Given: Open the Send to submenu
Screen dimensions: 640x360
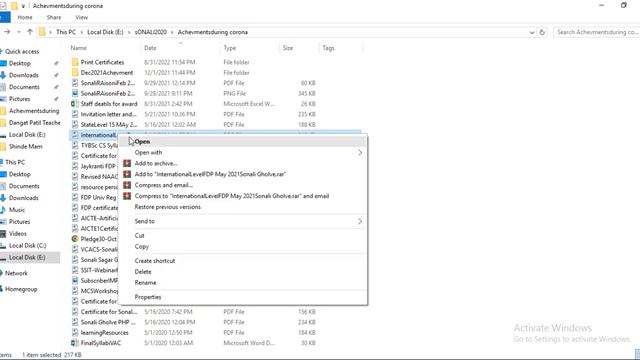Looking at the screenshot, I should pyautogui.click(x=242, y=221).
